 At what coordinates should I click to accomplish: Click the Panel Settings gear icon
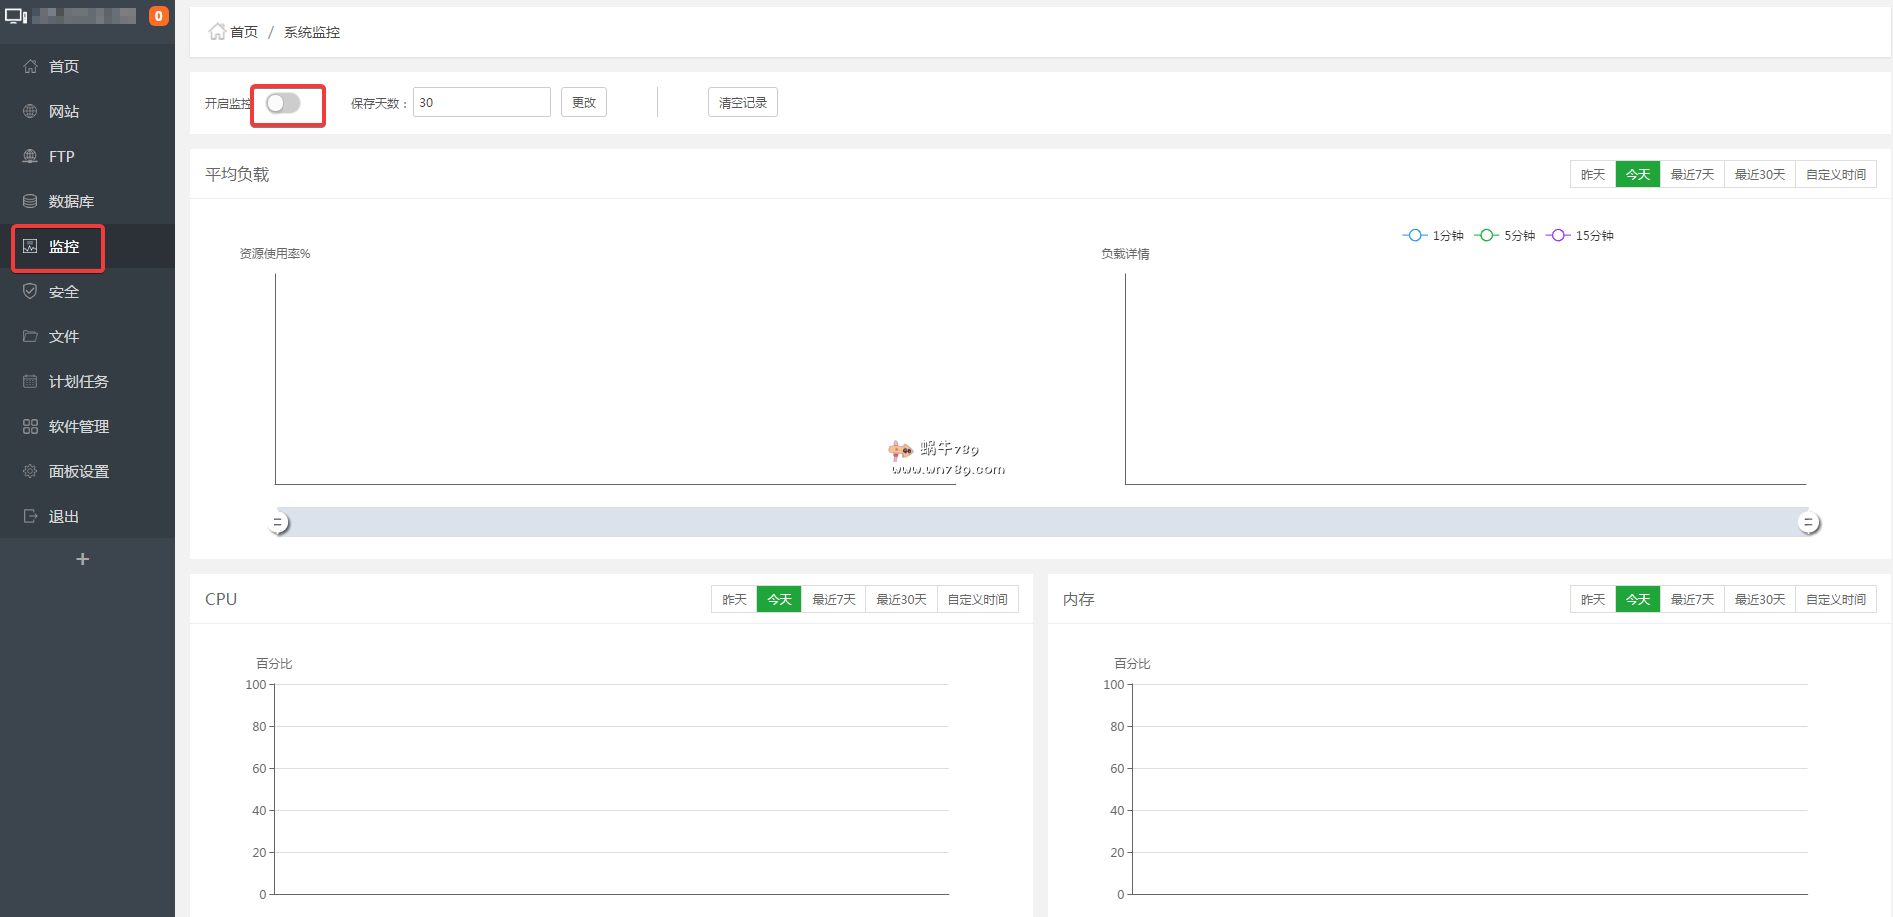click(x=30, y=472)
